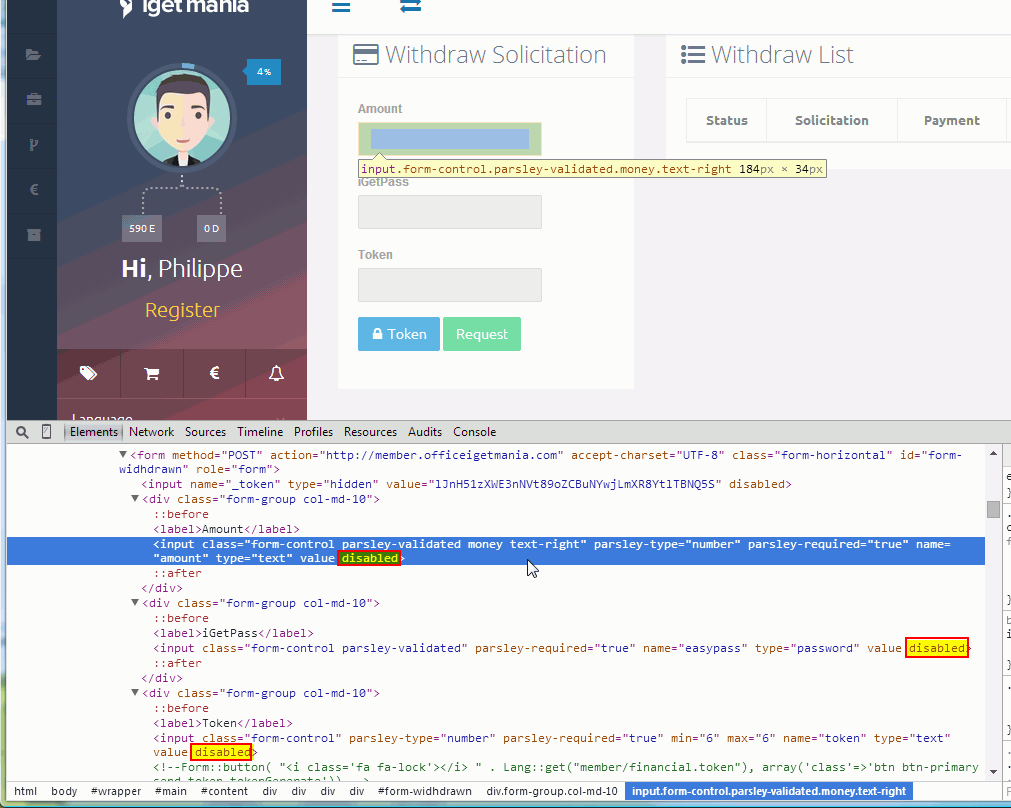This screenshot has height=808, width=1011.
Task: Collapse the form-group div containing Token label
Action: tap(136, 693)
